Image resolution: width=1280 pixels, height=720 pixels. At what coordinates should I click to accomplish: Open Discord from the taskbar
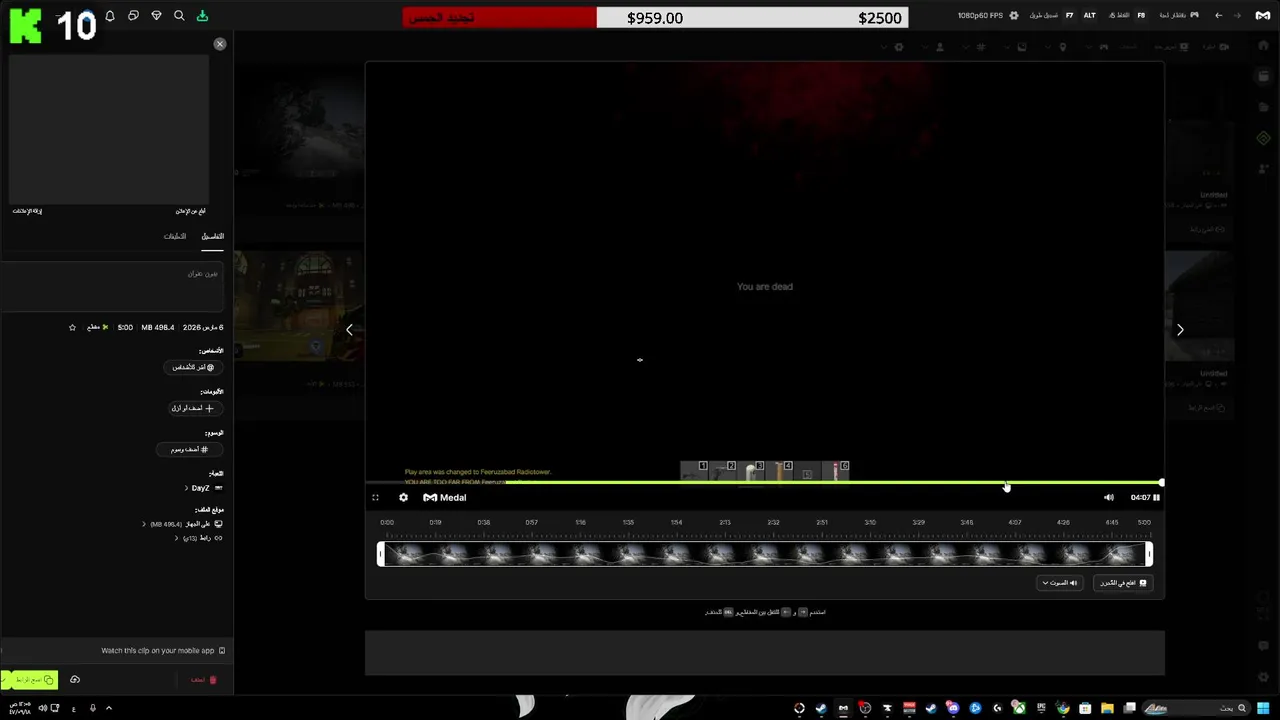coord(953,708)
